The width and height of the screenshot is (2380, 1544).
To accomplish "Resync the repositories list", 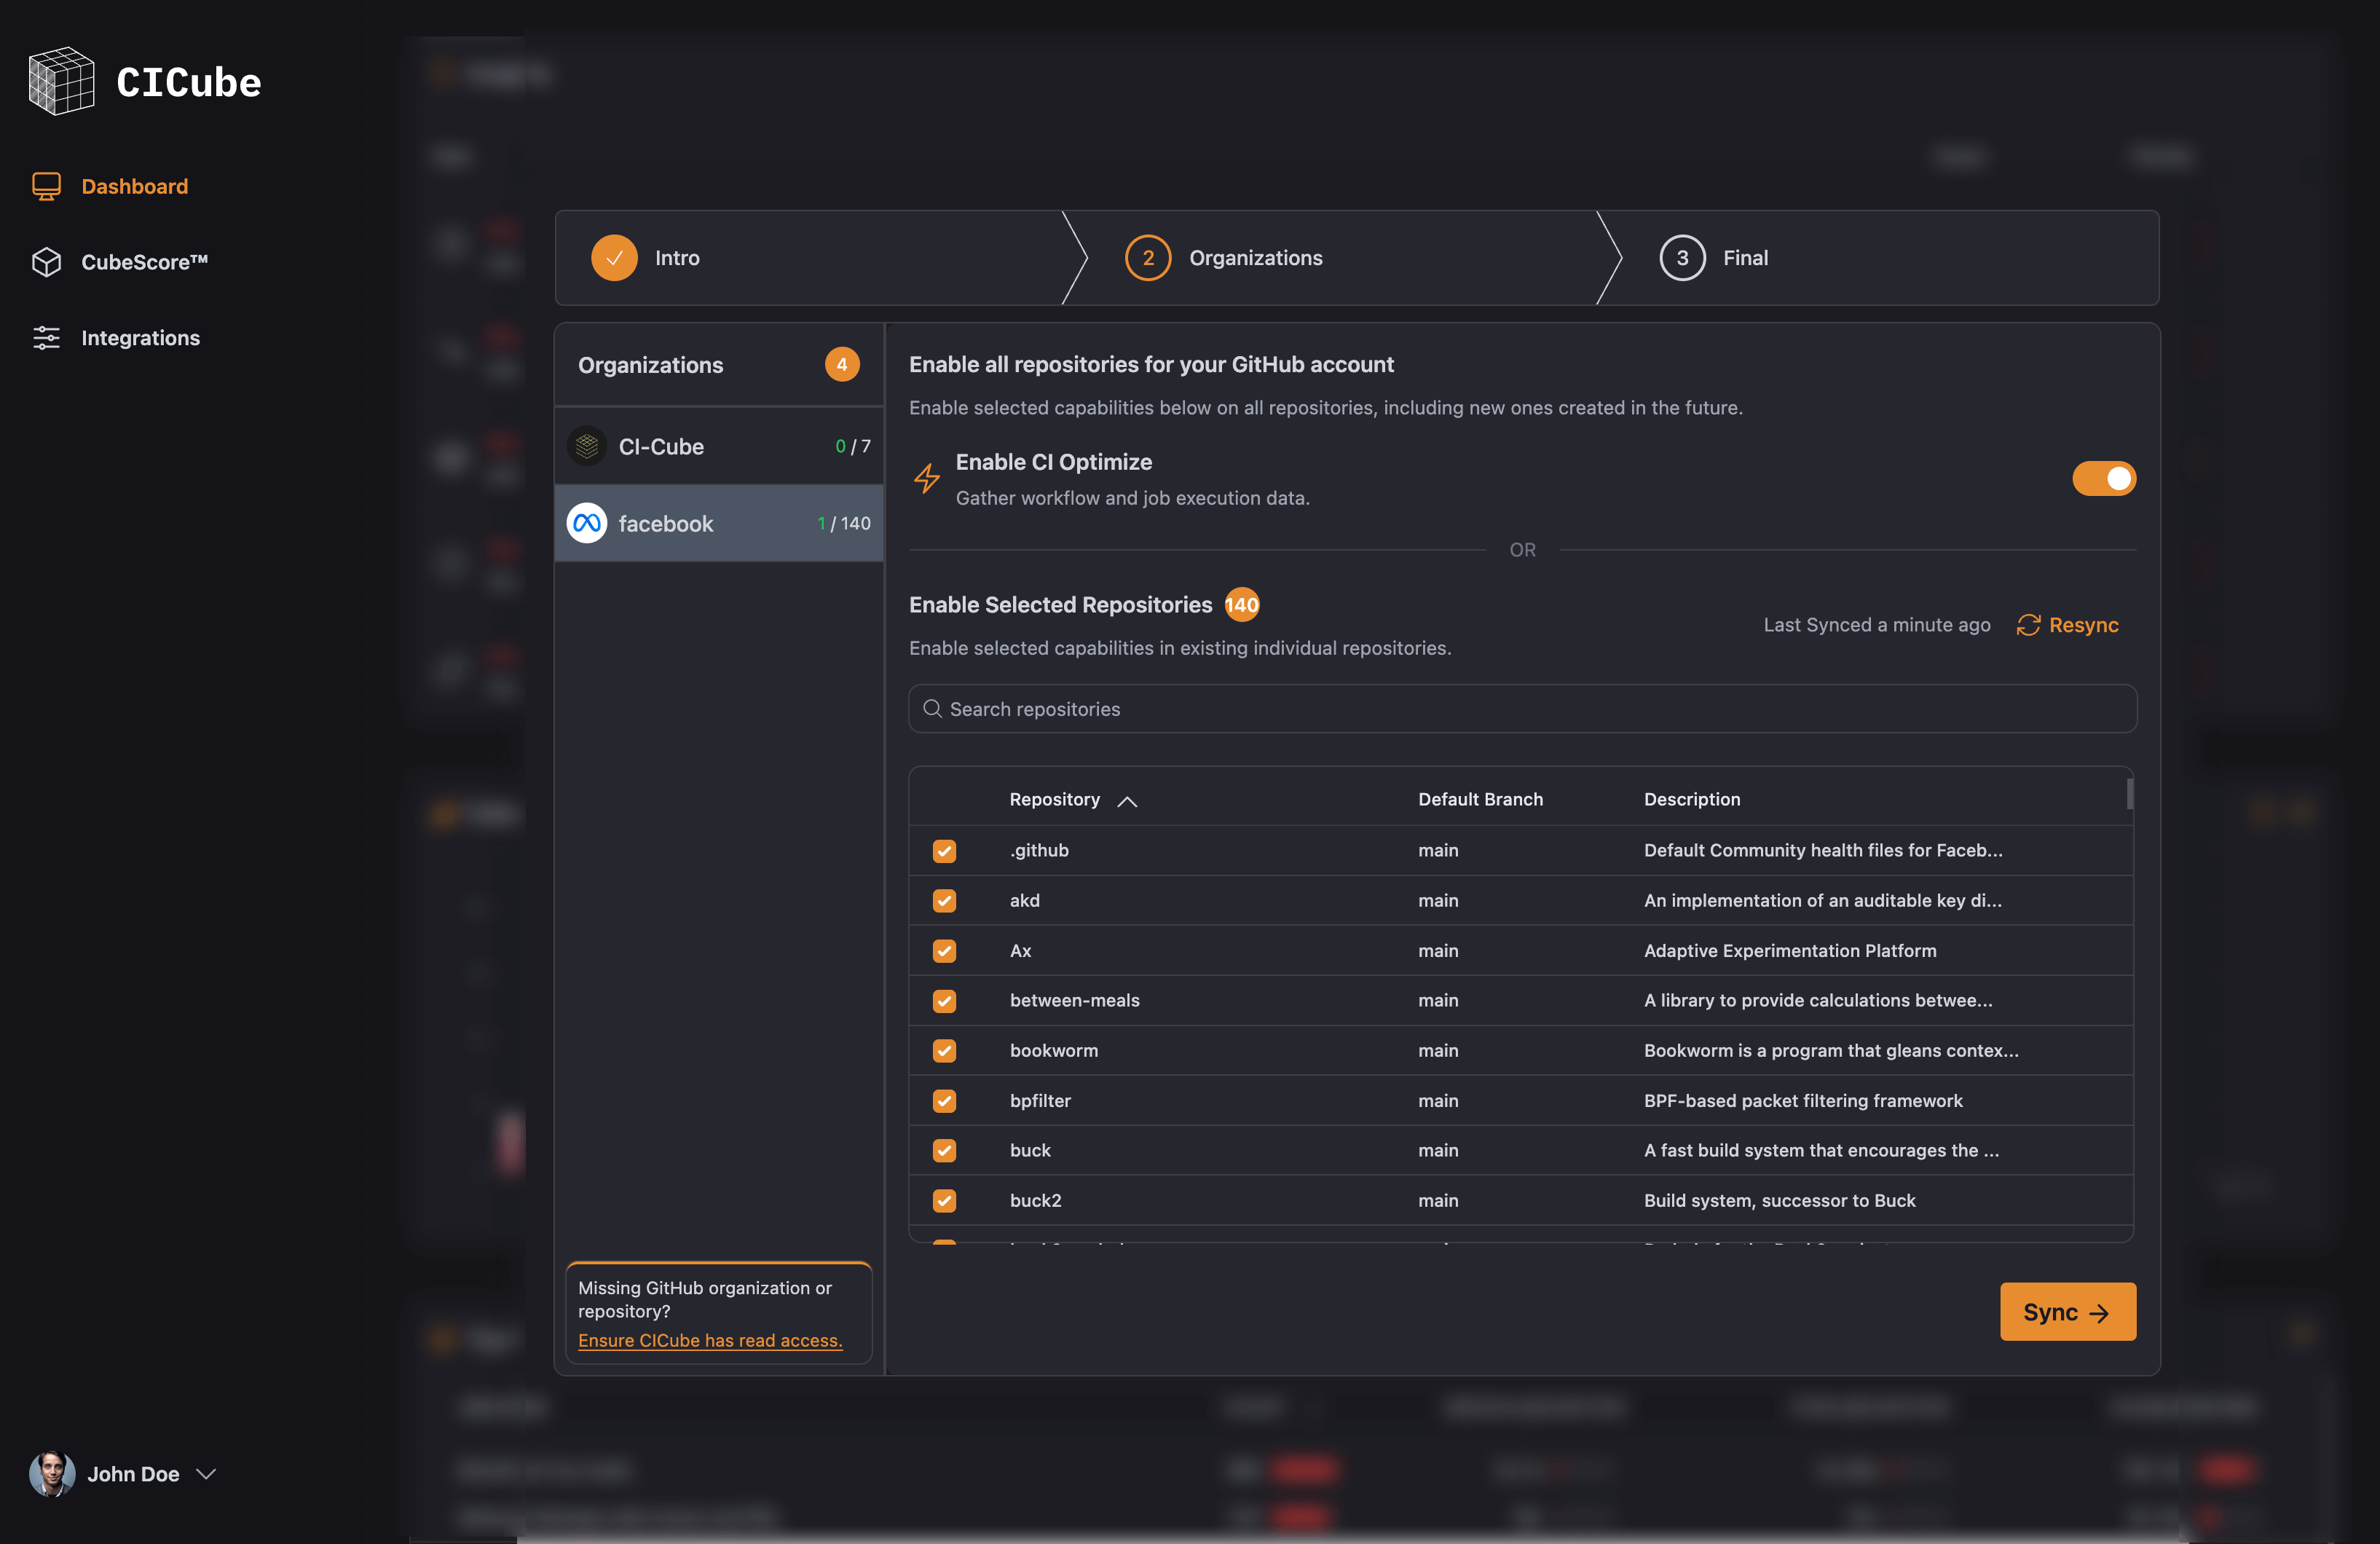I will [2067, 625].
